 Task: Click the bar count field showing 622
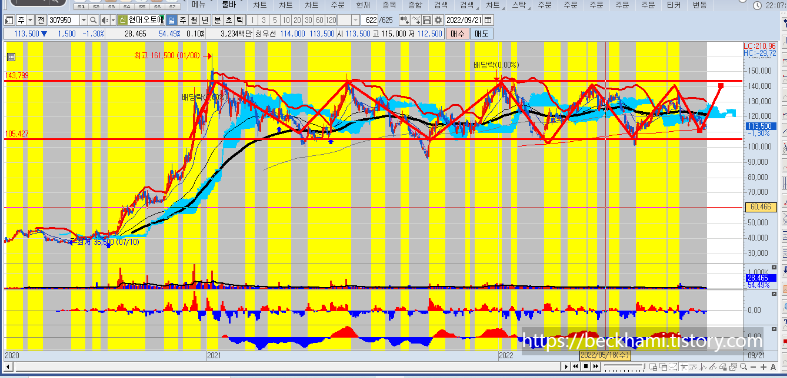pos(369,21)
